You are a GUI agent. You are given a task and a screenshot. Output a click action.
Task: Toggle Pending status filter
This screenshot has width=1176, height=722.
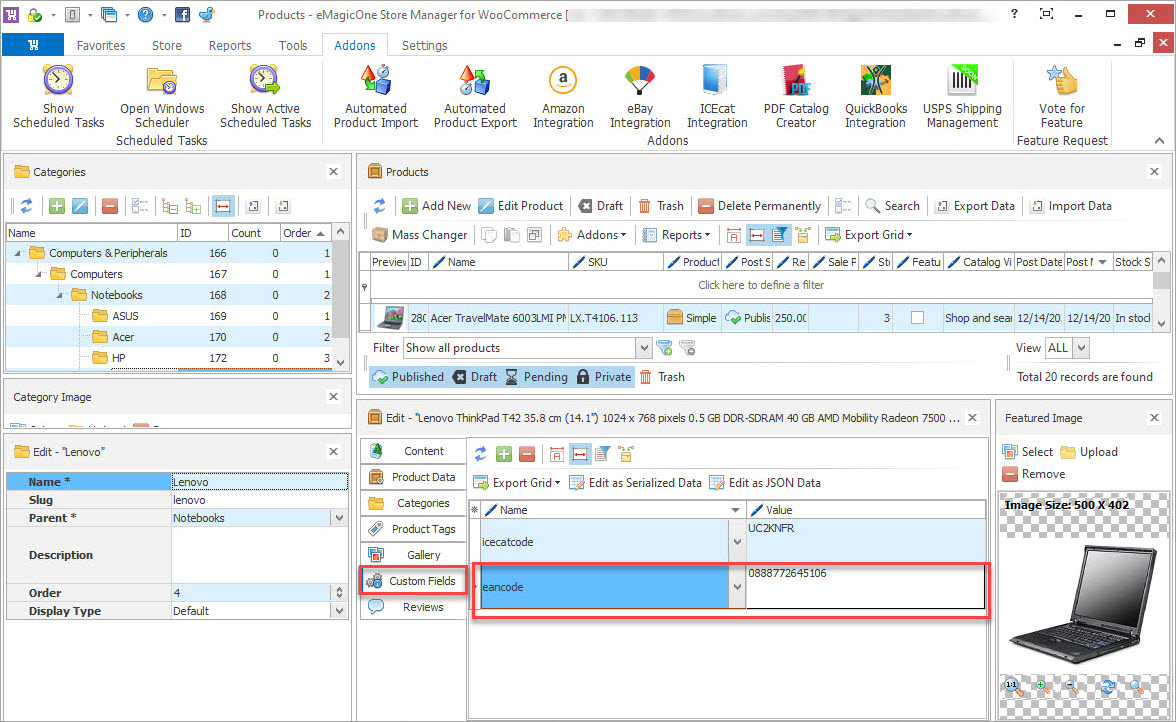pos(536,376)
